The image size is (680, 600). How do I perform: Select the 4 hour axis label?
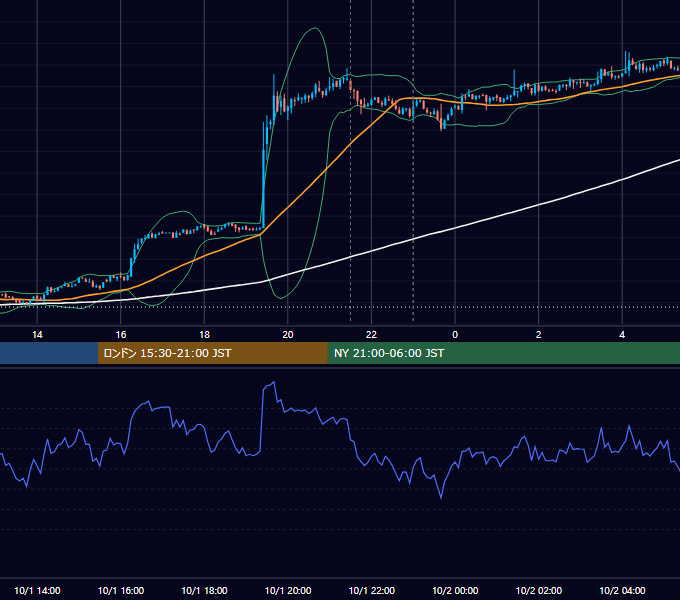pyautogui.click(x=622, y=335)
